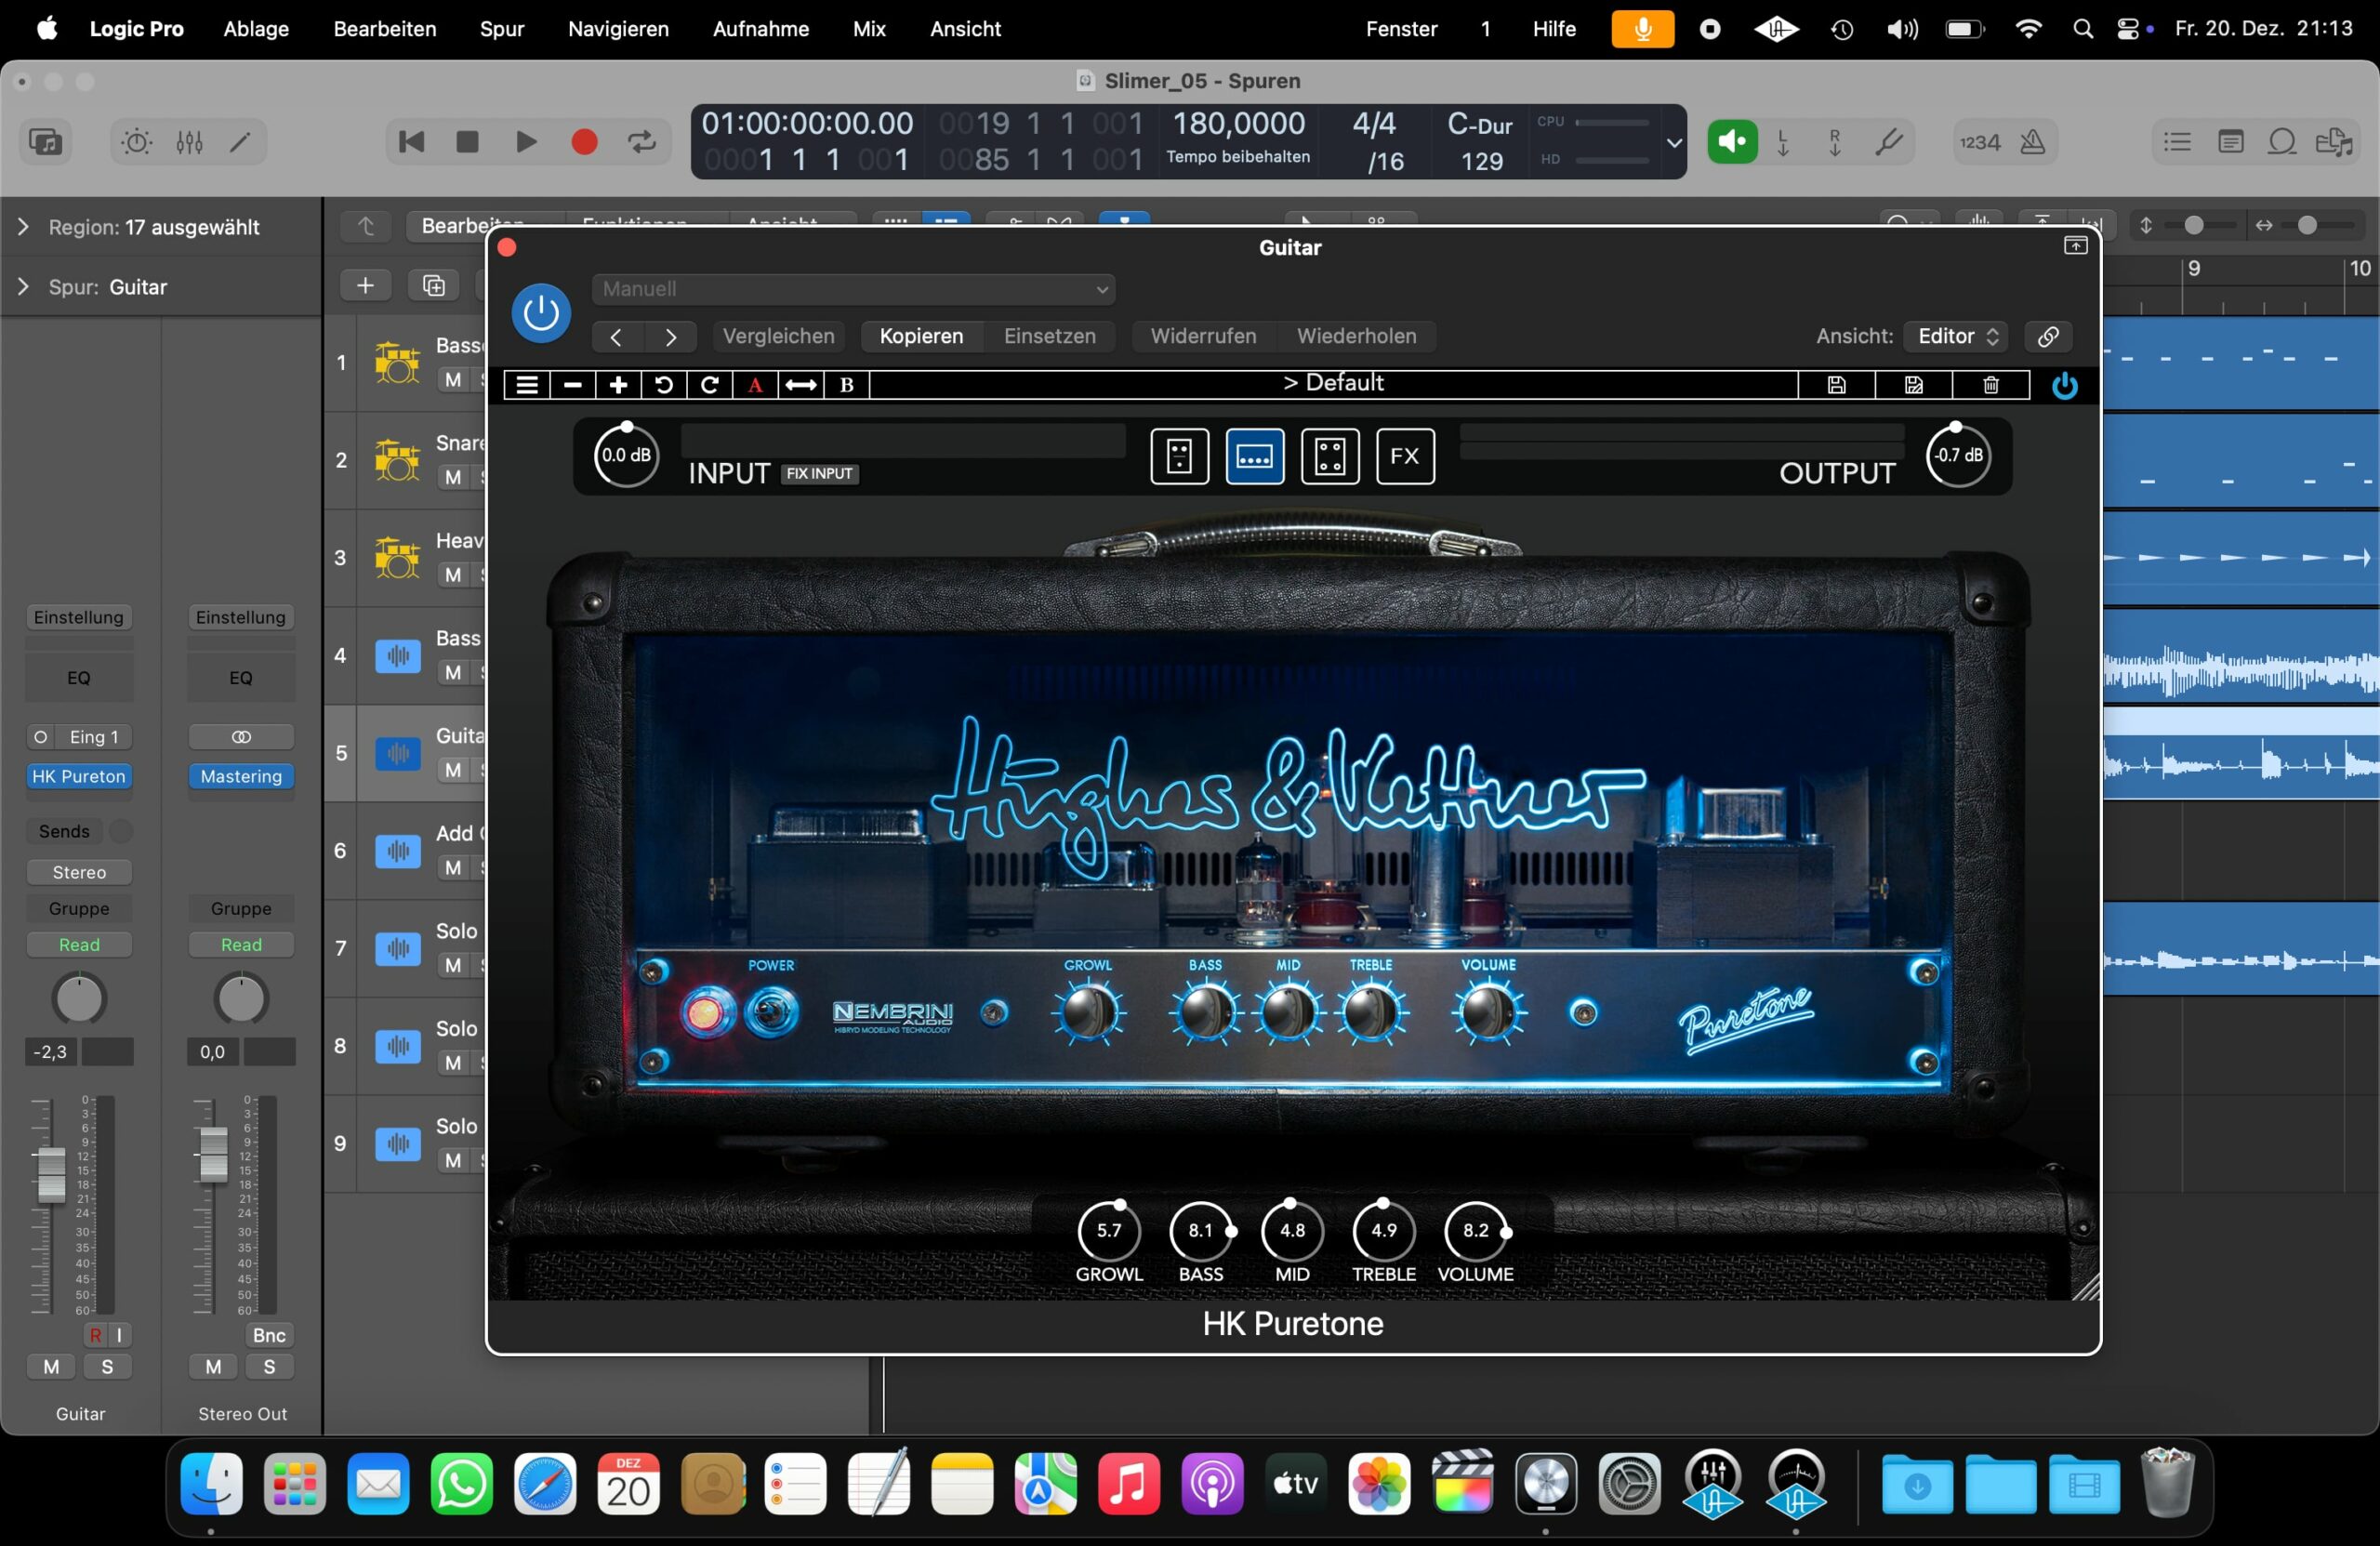Select the highlighted blue amp view button
This screenshot has width=2380, height=1546.
point(1255,456)
